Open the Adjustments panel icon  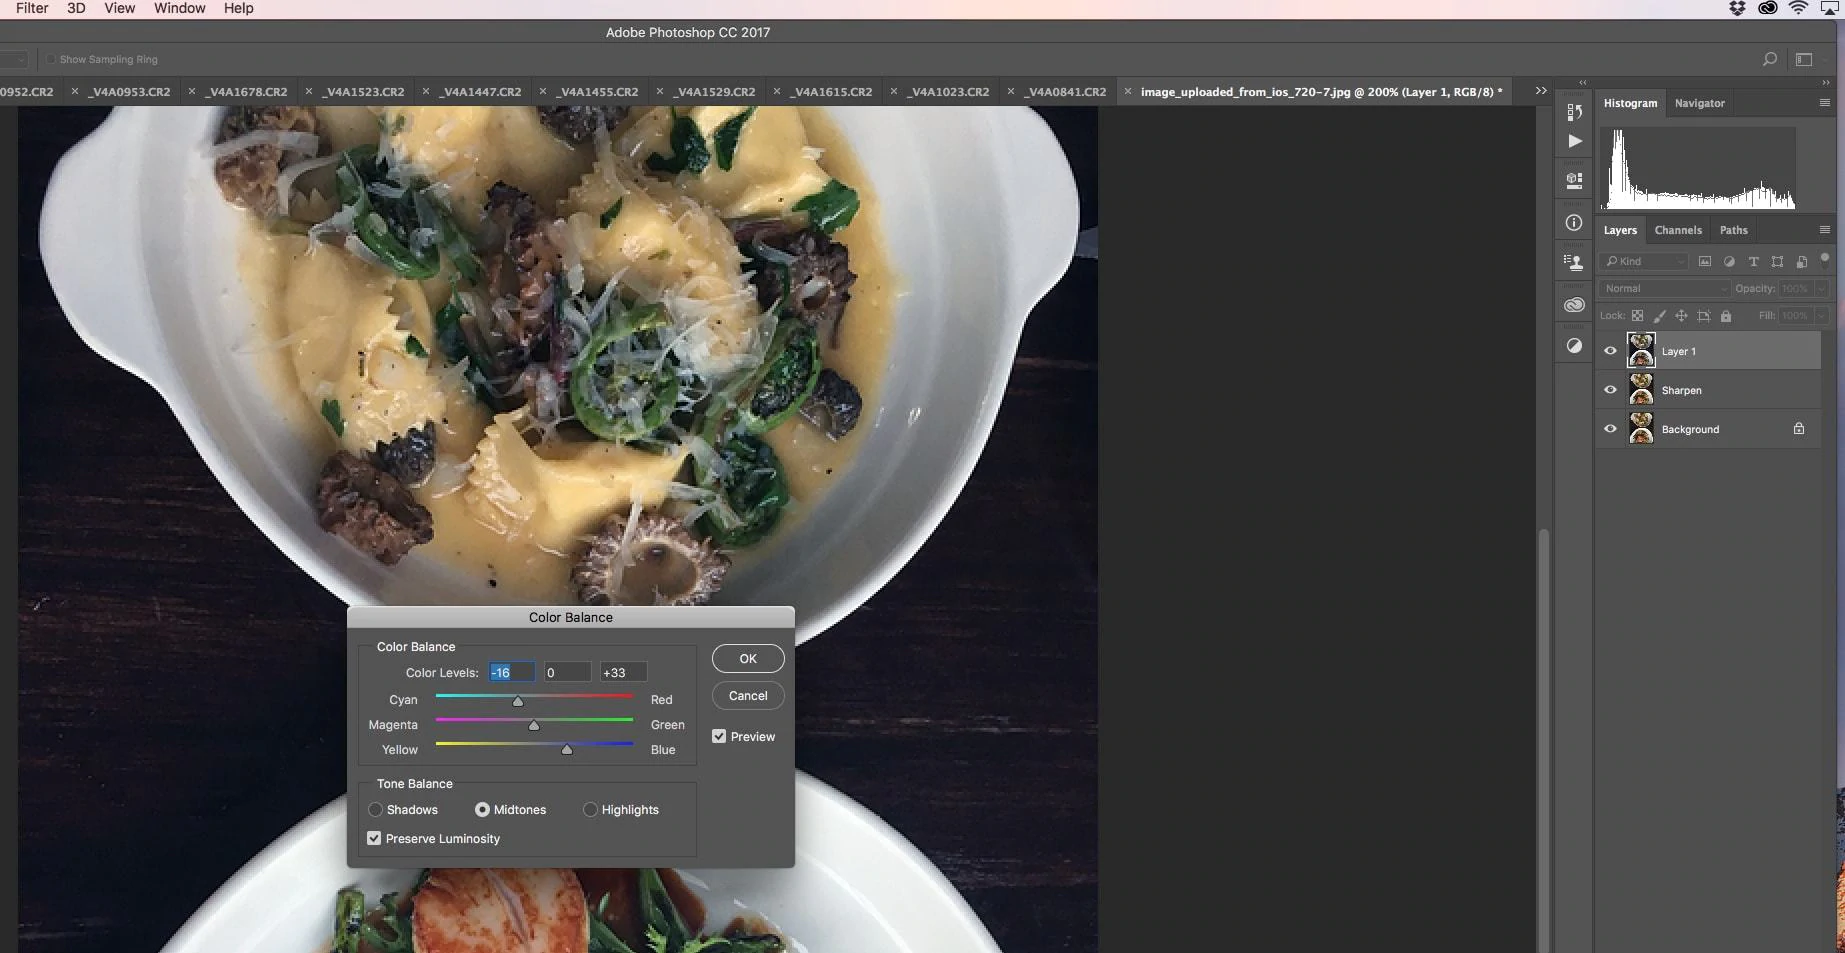pos(1574,346)
